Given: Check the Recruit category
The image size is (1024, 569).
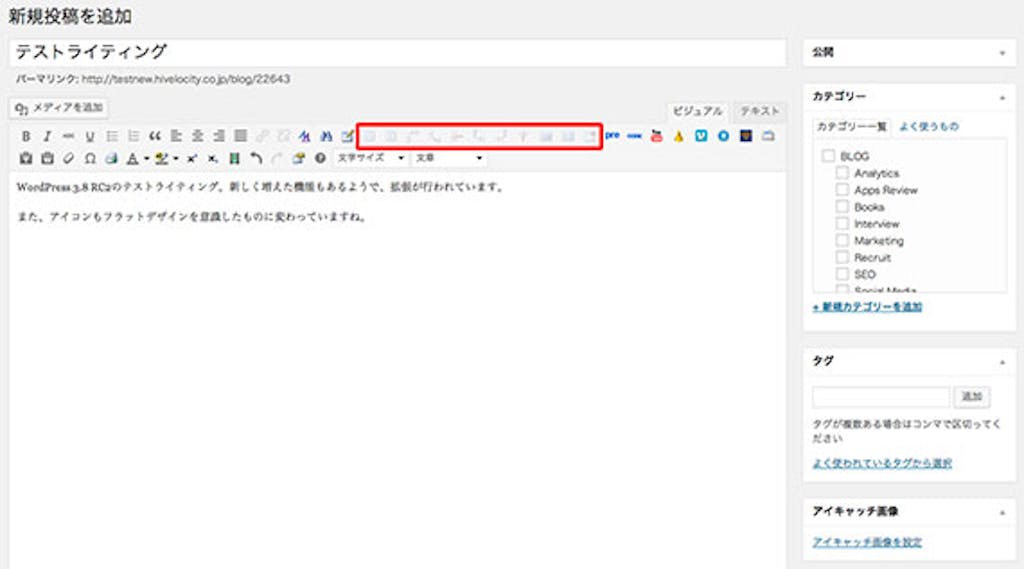Looking at the screenshot, I should pyautogui.click(x=842, y=257).
